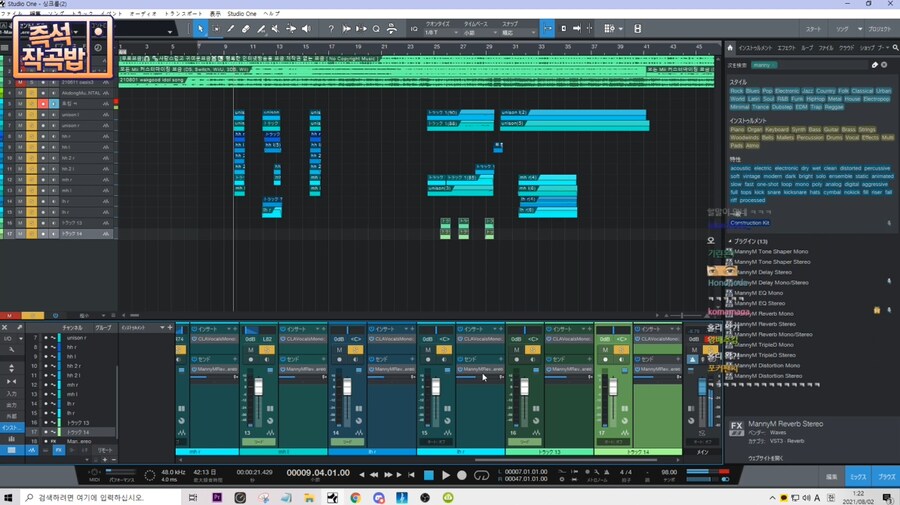Click the Return to Zero transport button
The height and width of the screenshot is (505, 900).
point(412,475)
